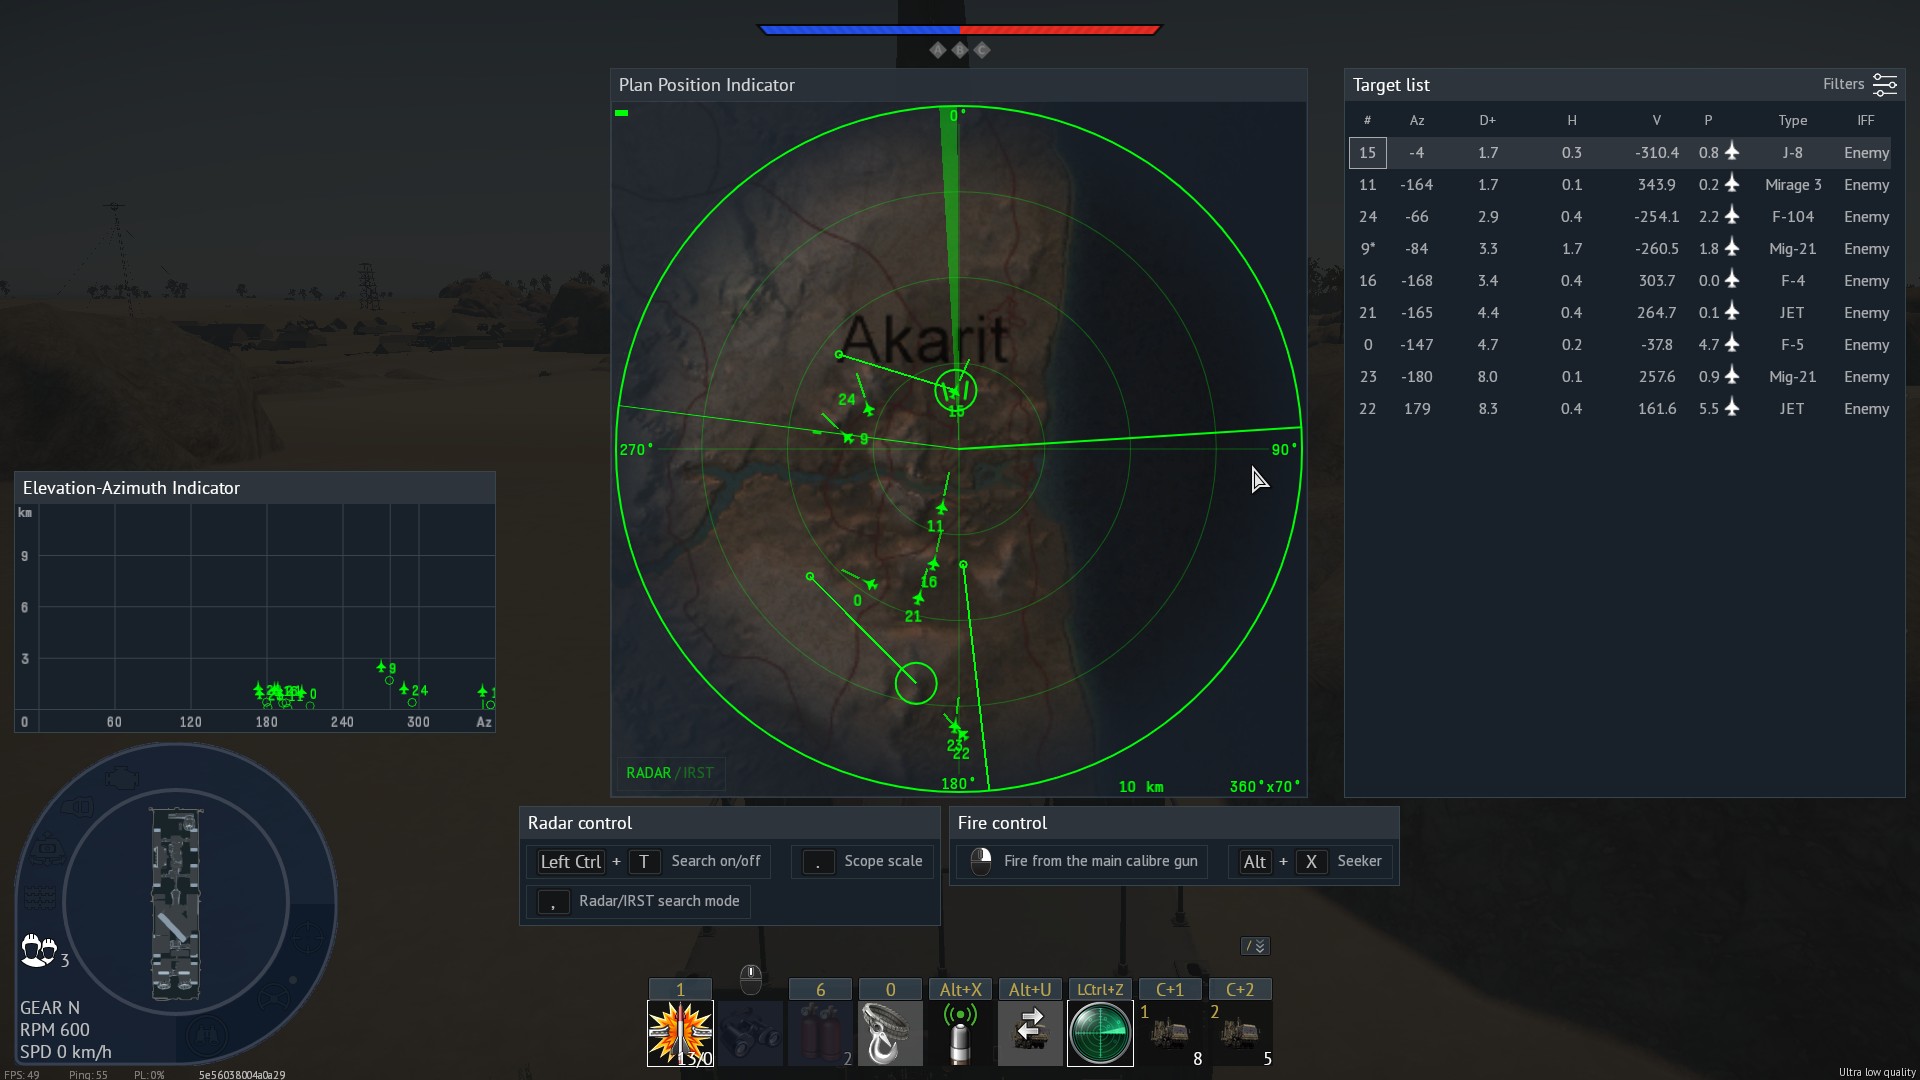Image resolution: width=1920 pixels, height=1080 pixels.
Task: Activate the fire extinguisher action slot
Action: point(820,1033)
